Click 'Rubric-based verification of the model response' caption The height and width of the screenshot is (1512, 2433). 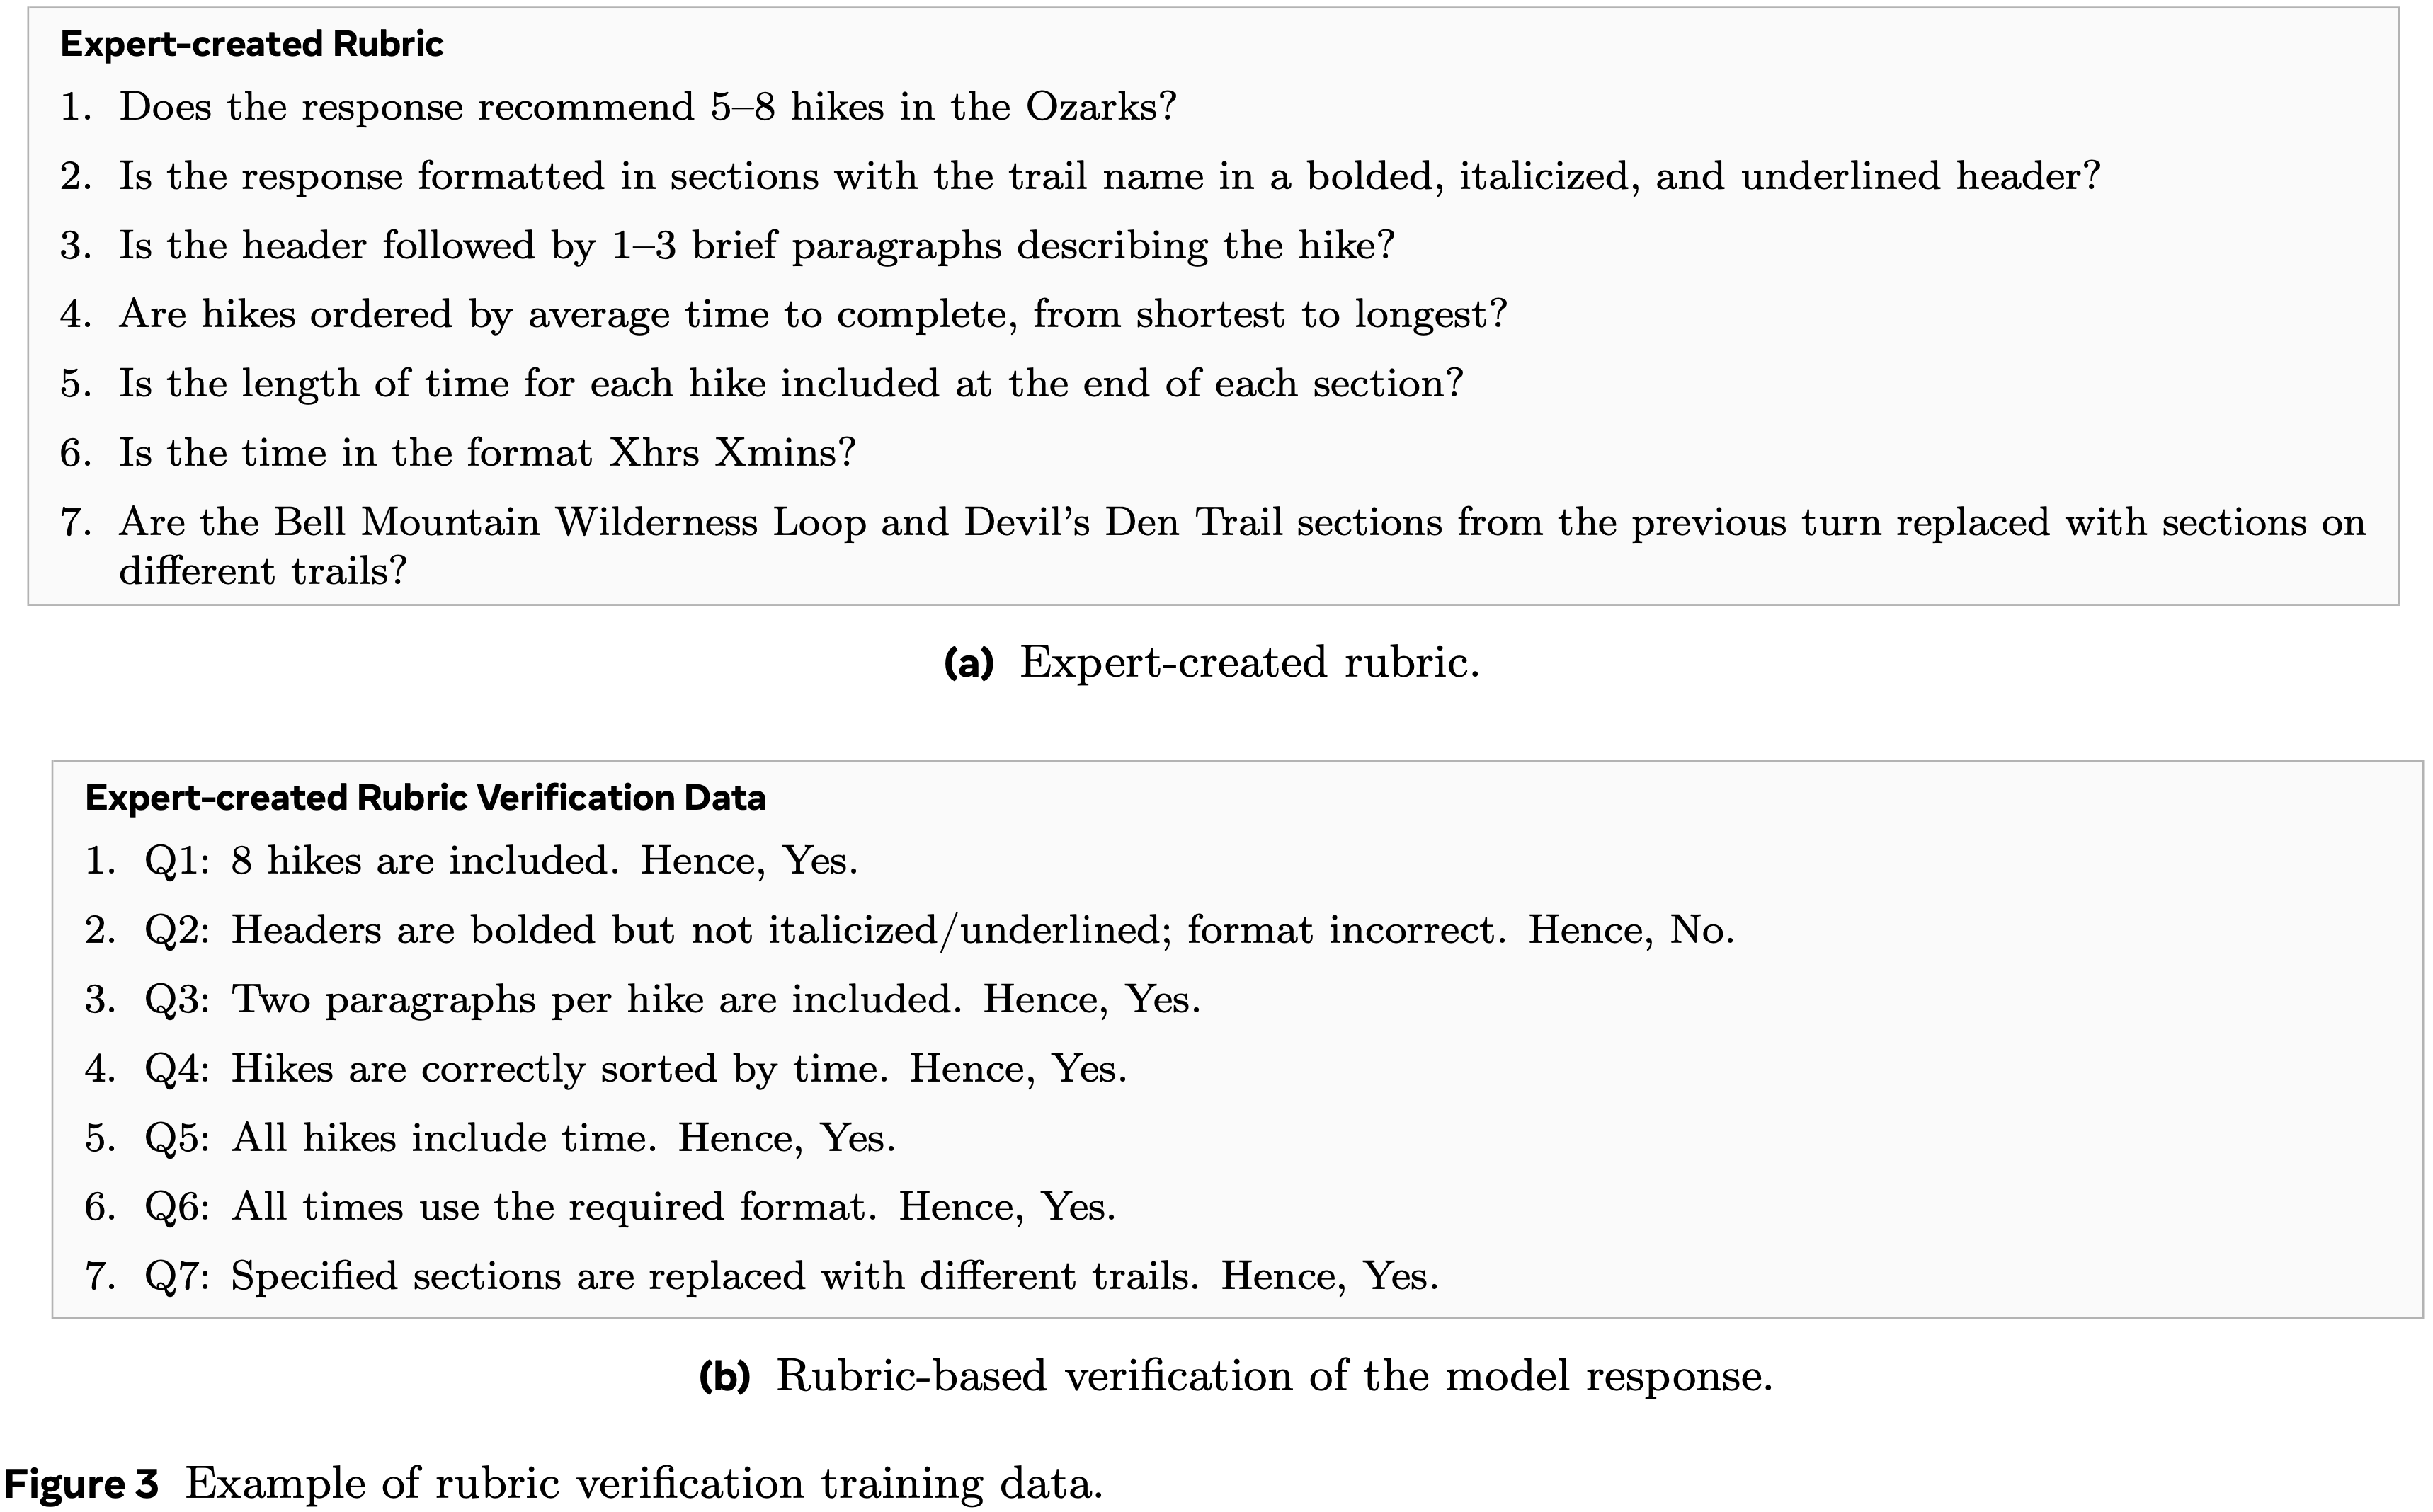pos(1273,1376)
